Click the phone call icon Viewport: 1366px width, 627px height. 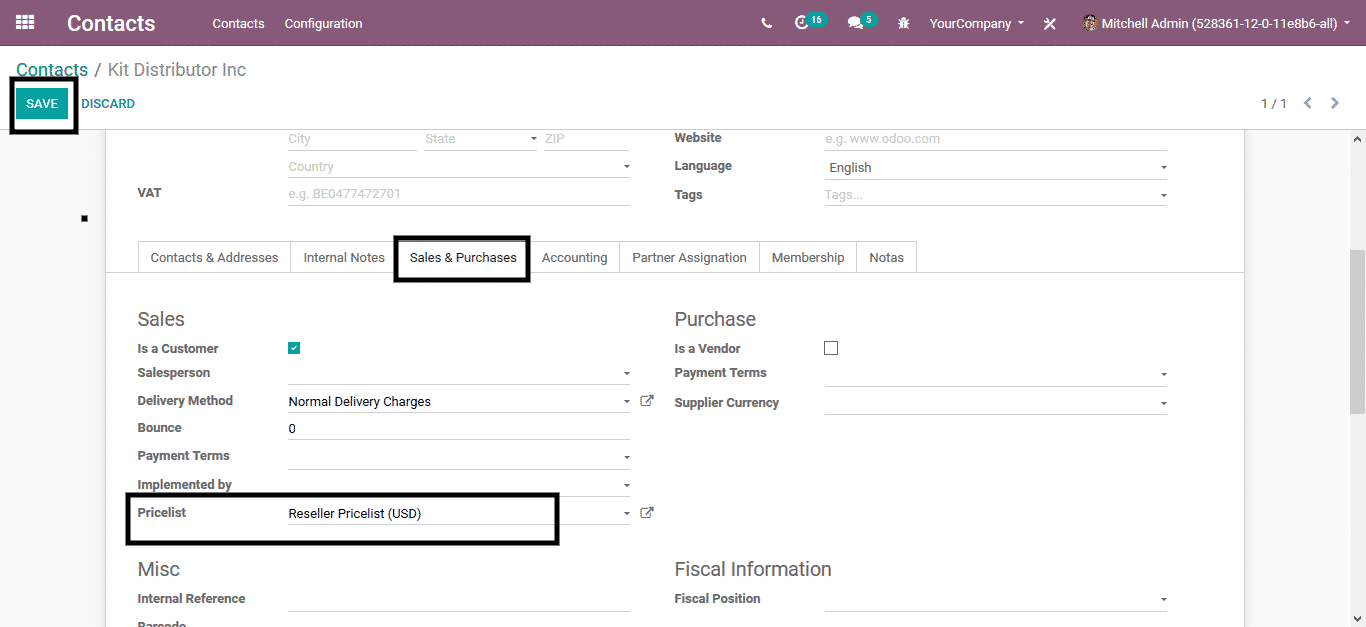766,23
